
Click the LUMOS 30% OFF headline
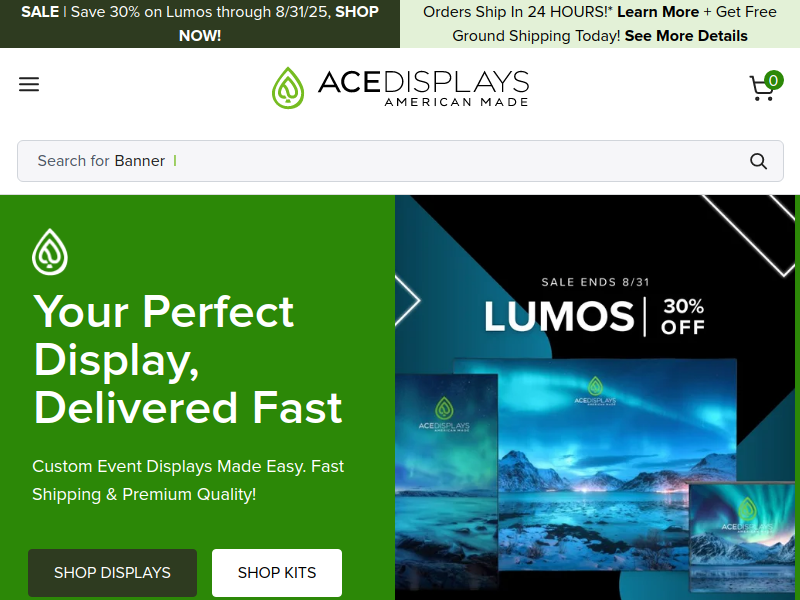[594, 316]
